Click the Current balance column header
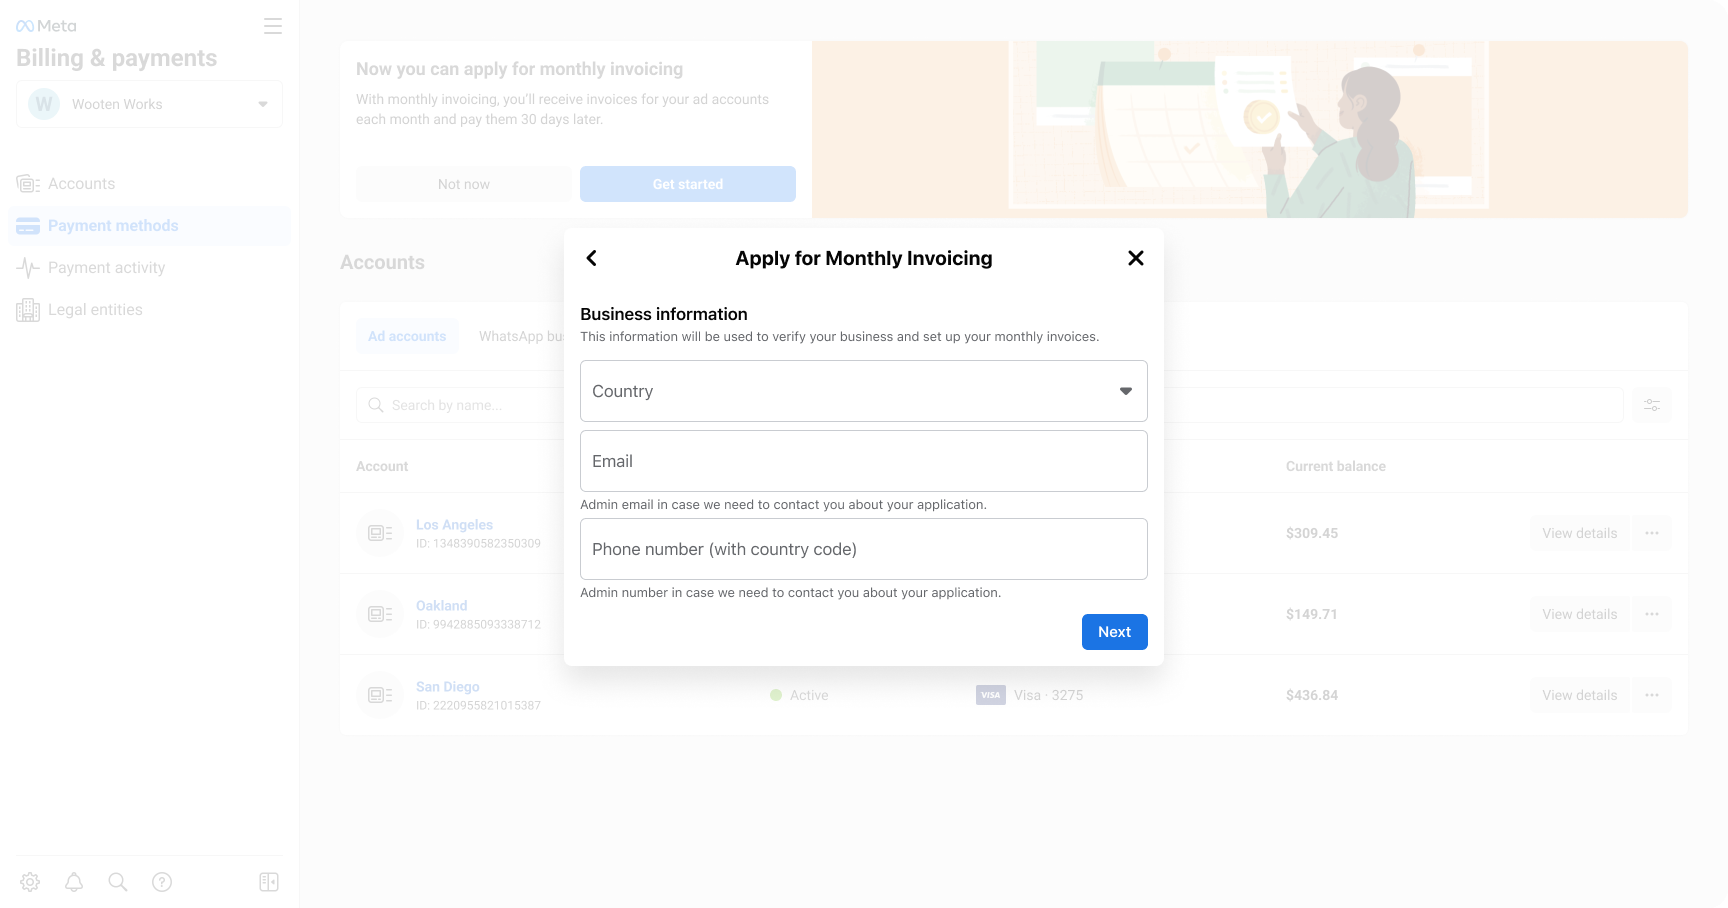 (1336, 466)
